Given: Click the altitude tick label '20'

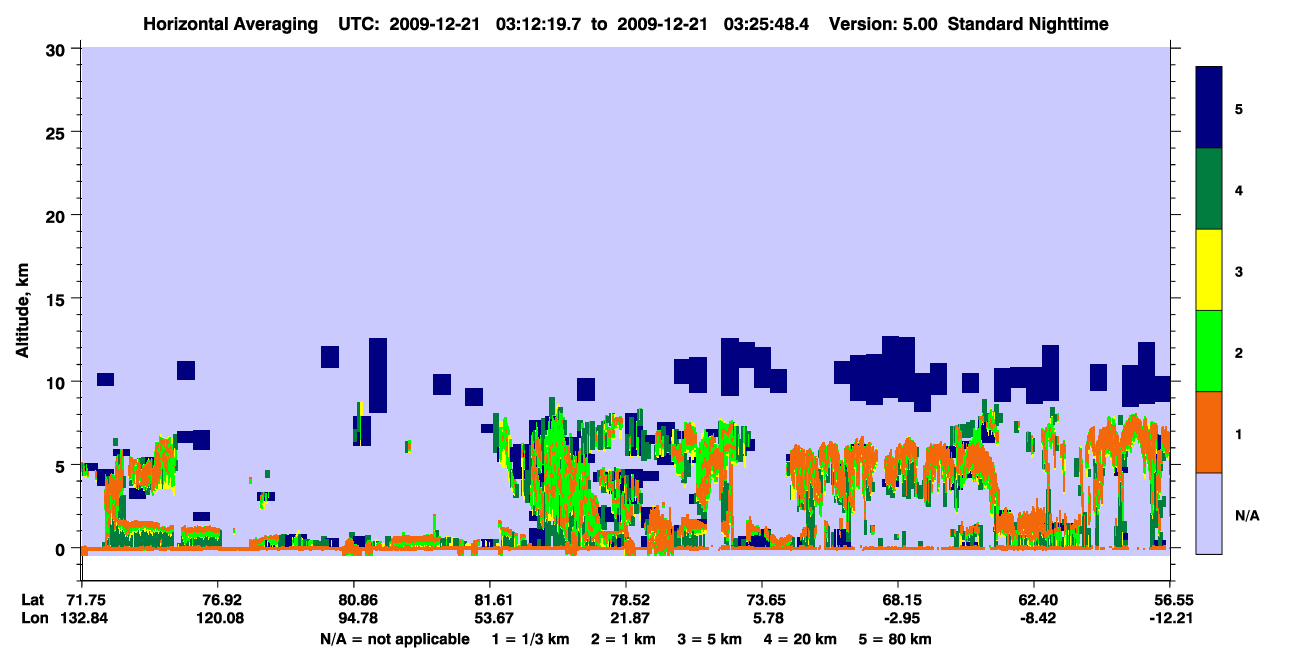Looking at the screenshot, I should tap(58, 216).
